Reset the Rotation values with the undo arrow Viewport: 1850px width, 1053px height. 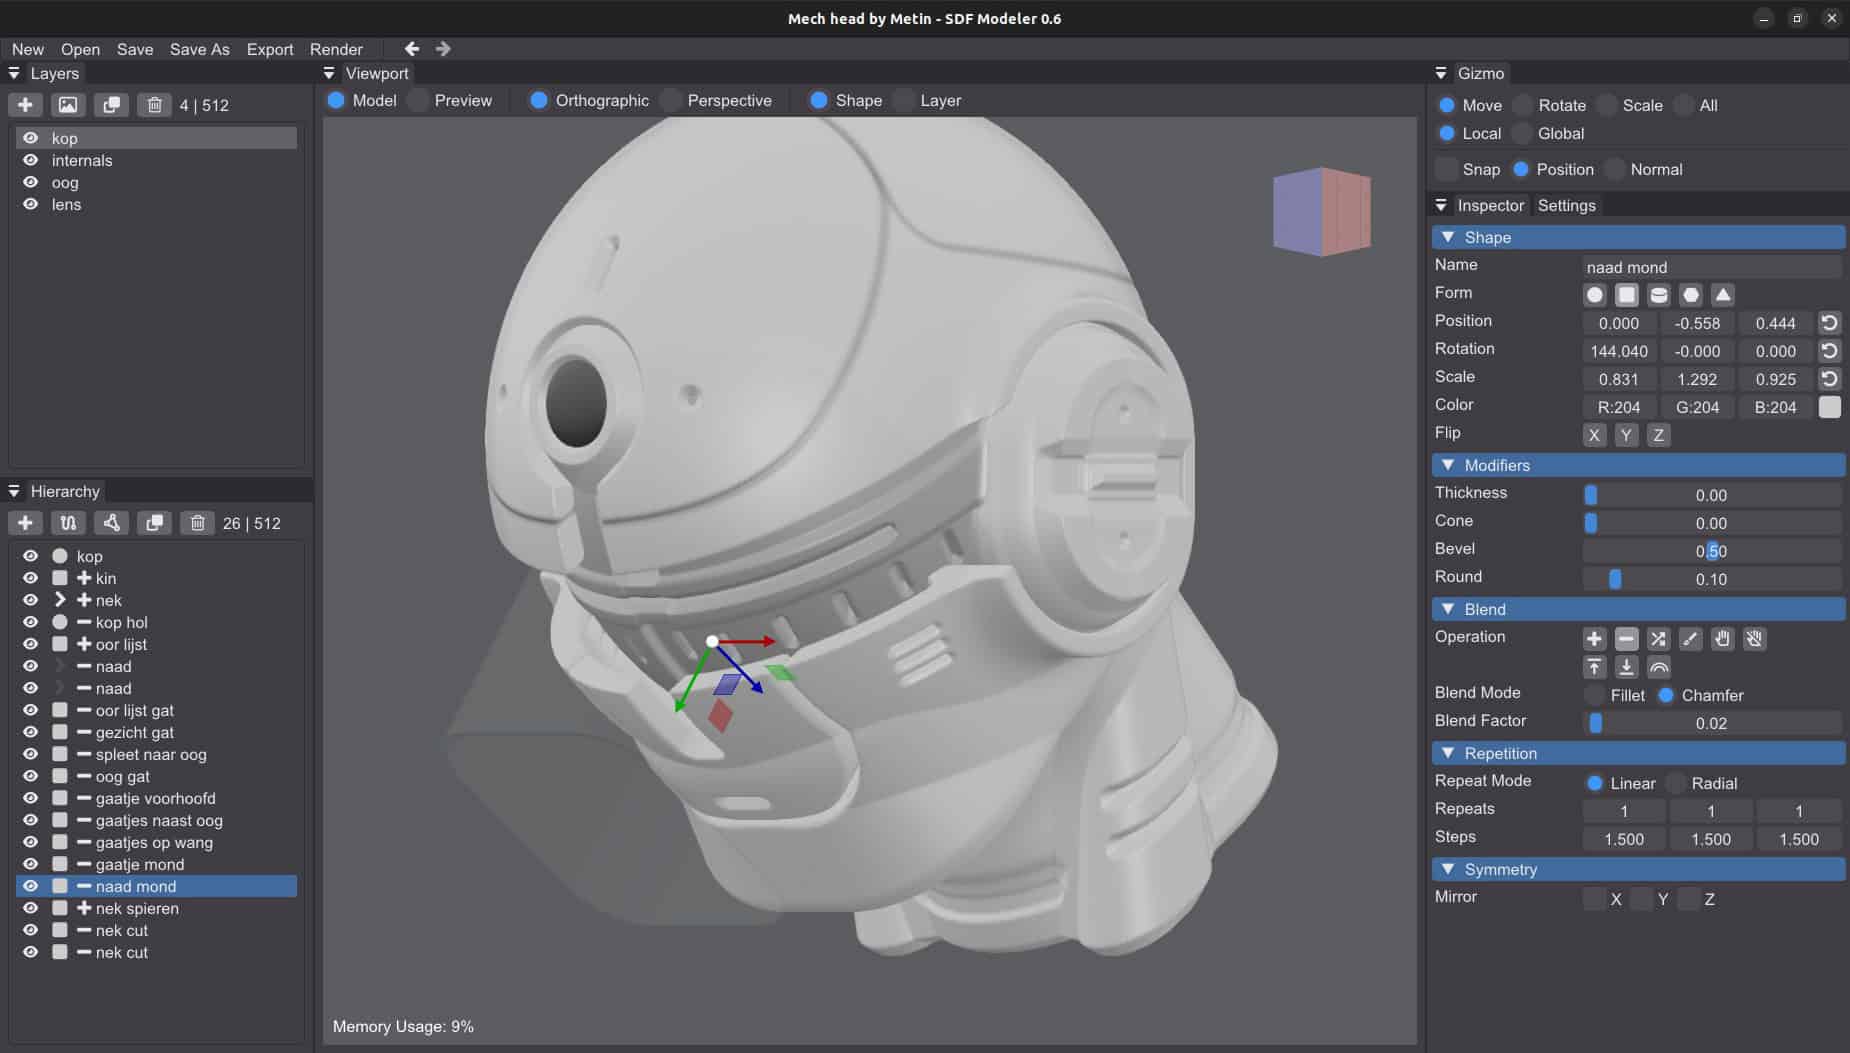[1829, 350]
